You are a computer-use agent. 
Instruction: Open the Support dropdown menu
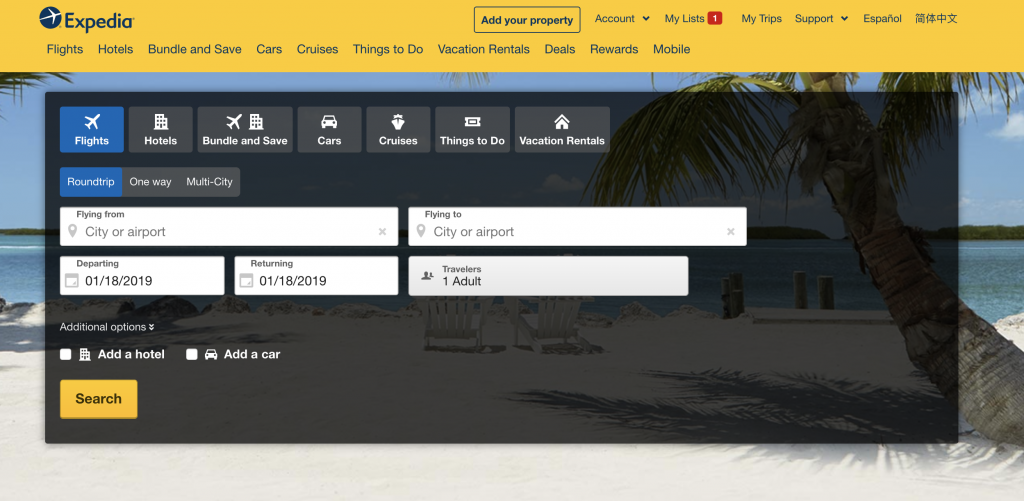821,18
